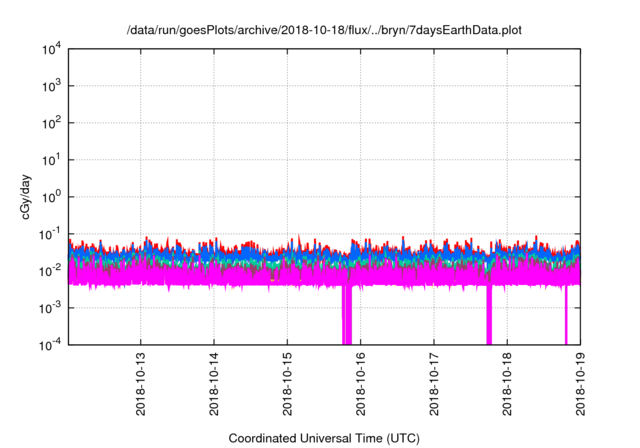Select the 2018-10-16 date tick label
The image size is (640, 448).
tap(360, 384)
